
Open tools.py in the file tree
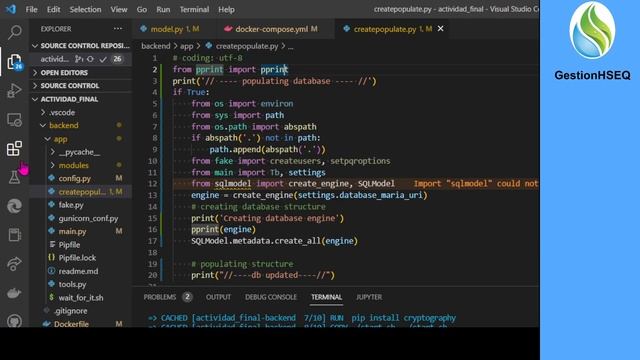pos(72,284)
